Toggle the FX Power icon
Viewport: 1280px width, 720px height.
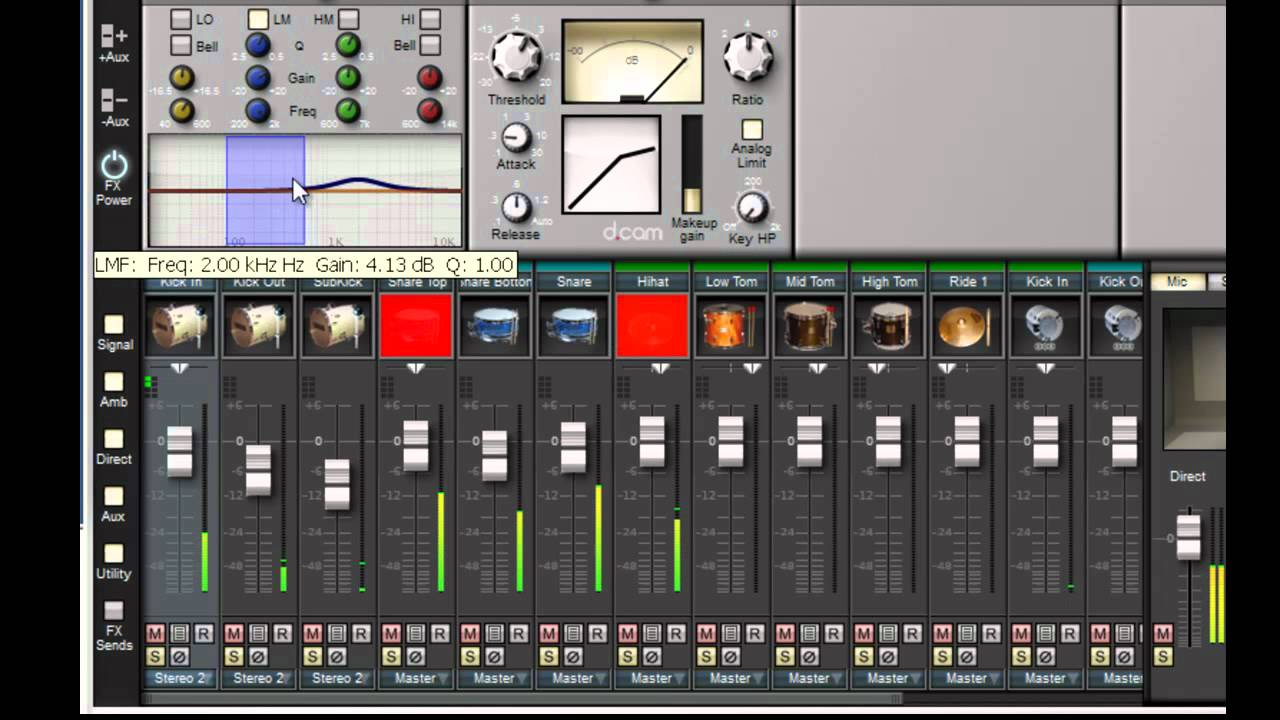tap(114, 165)
